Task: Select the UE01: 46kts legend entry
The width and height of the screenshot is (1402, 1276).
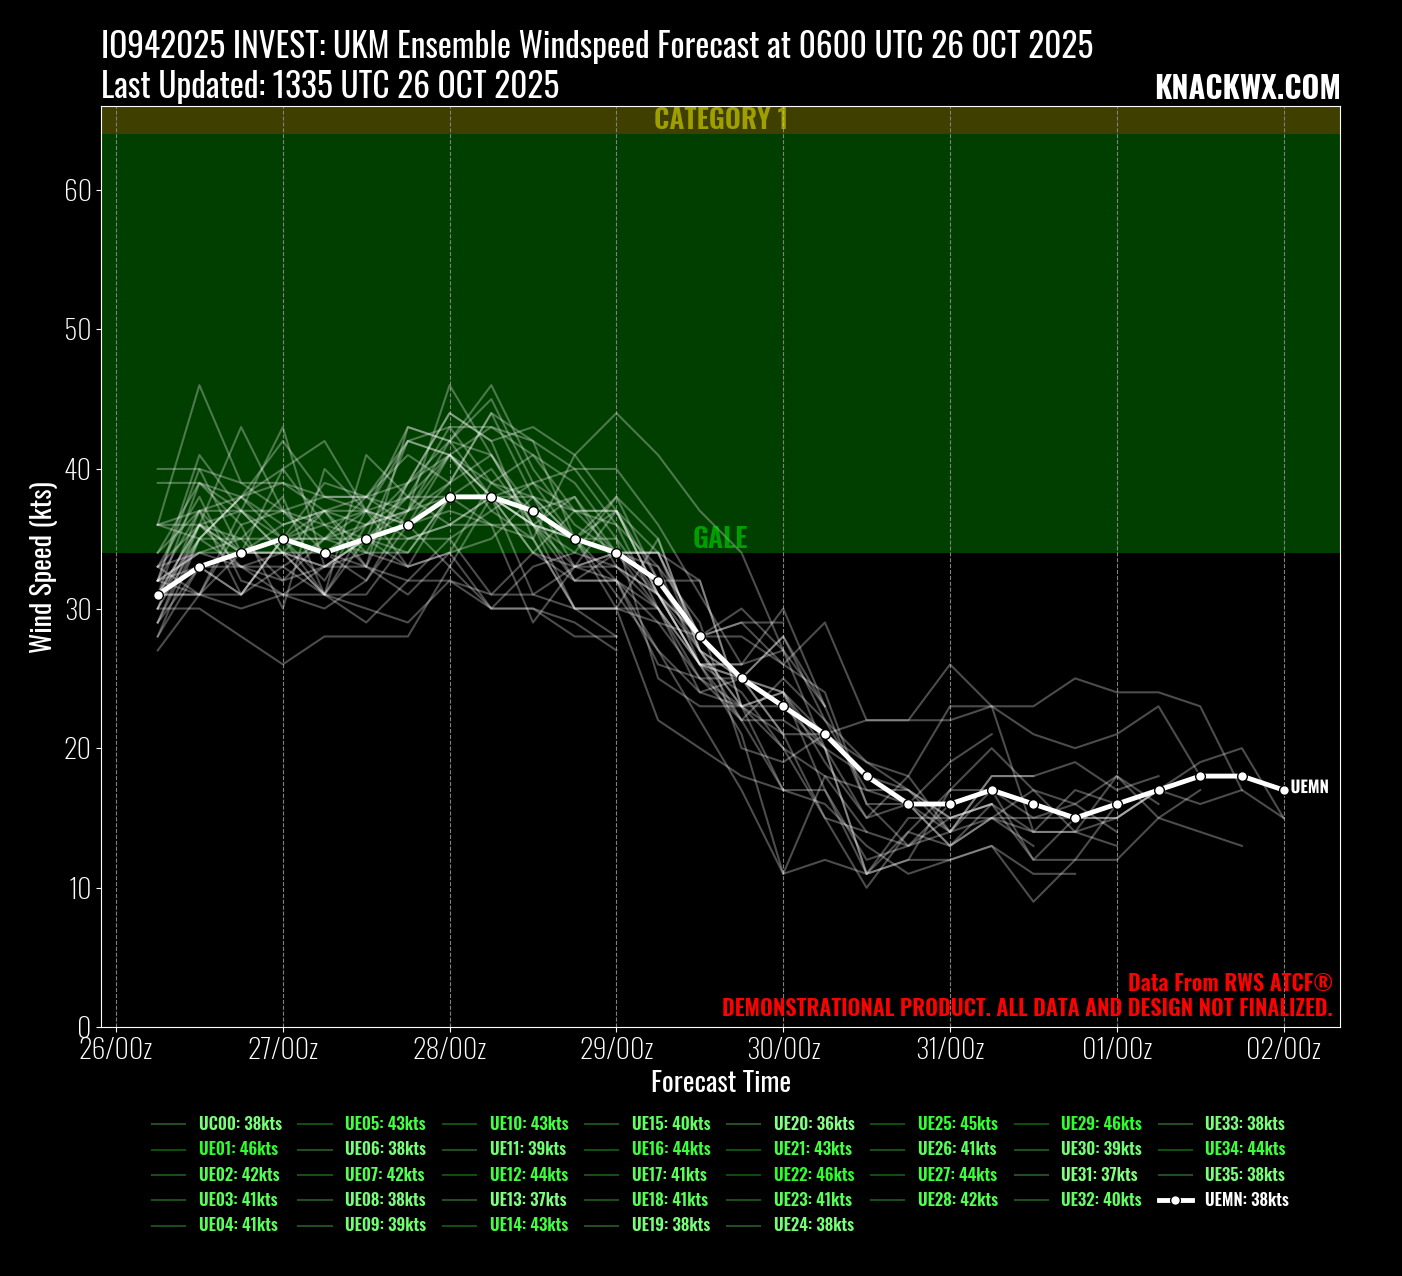Action: pos(238,1149)
